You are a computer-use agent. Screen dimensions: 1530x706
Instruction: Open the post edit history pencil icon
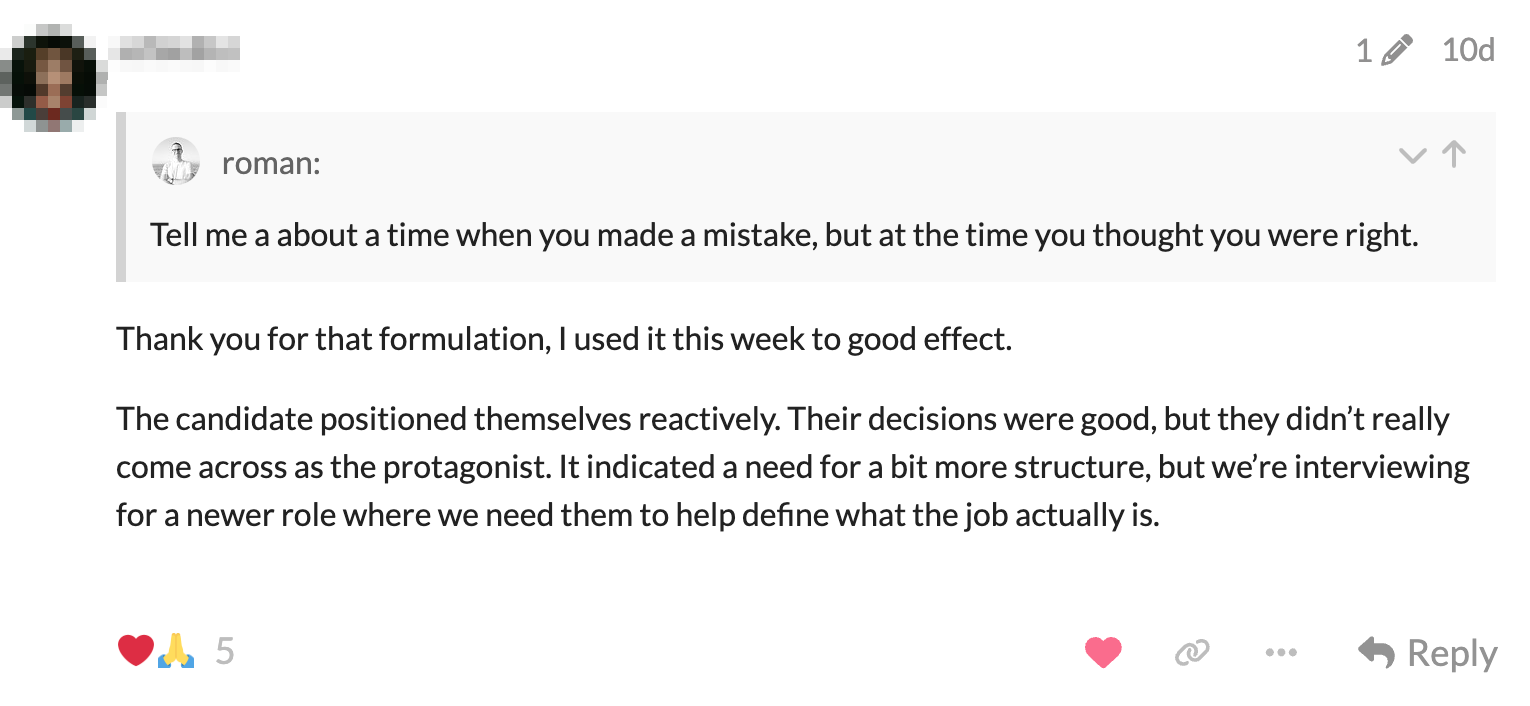[1397, 50]
